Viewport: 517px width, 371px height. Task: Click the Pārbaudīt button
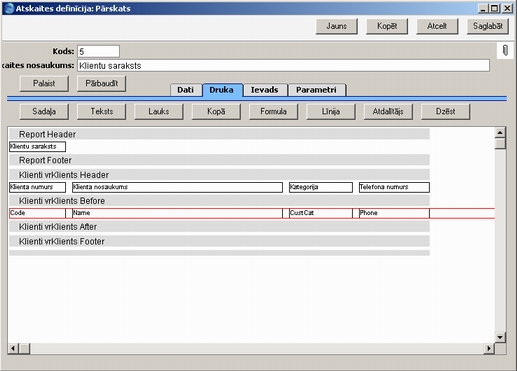102,83
